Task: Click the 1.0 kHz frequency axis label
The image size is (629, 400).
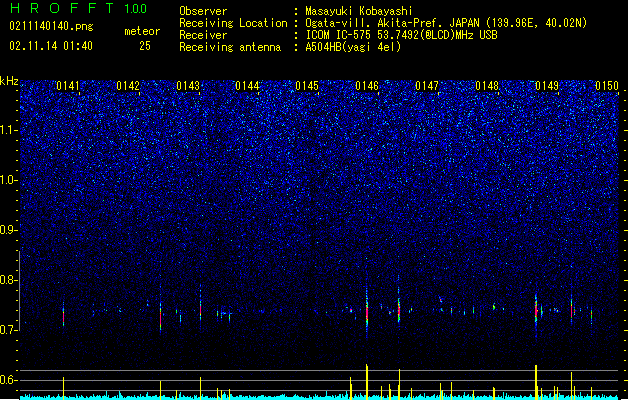Action: click(9, 180)
